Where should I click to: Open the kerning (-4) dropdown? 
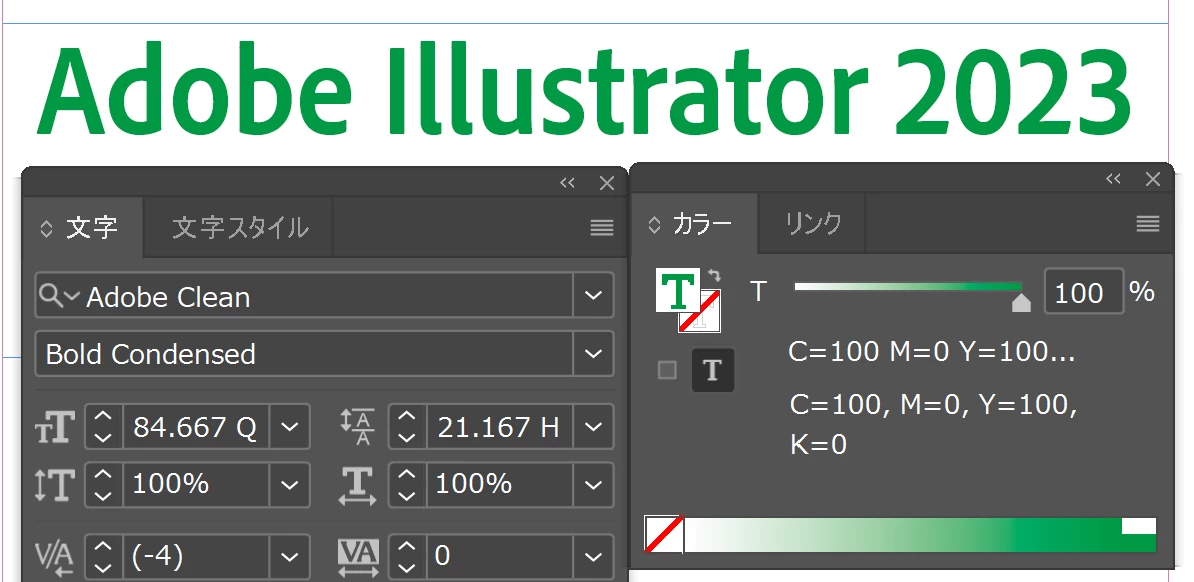(x=289, y=557)
